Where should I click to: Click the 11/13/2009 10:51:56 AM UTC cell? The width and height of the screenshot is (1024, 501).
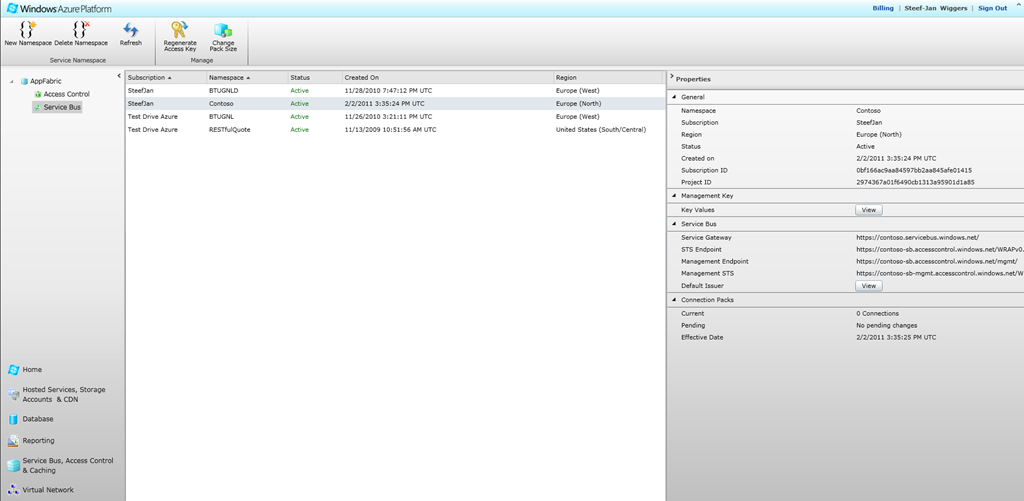click(x=391, y=130)
